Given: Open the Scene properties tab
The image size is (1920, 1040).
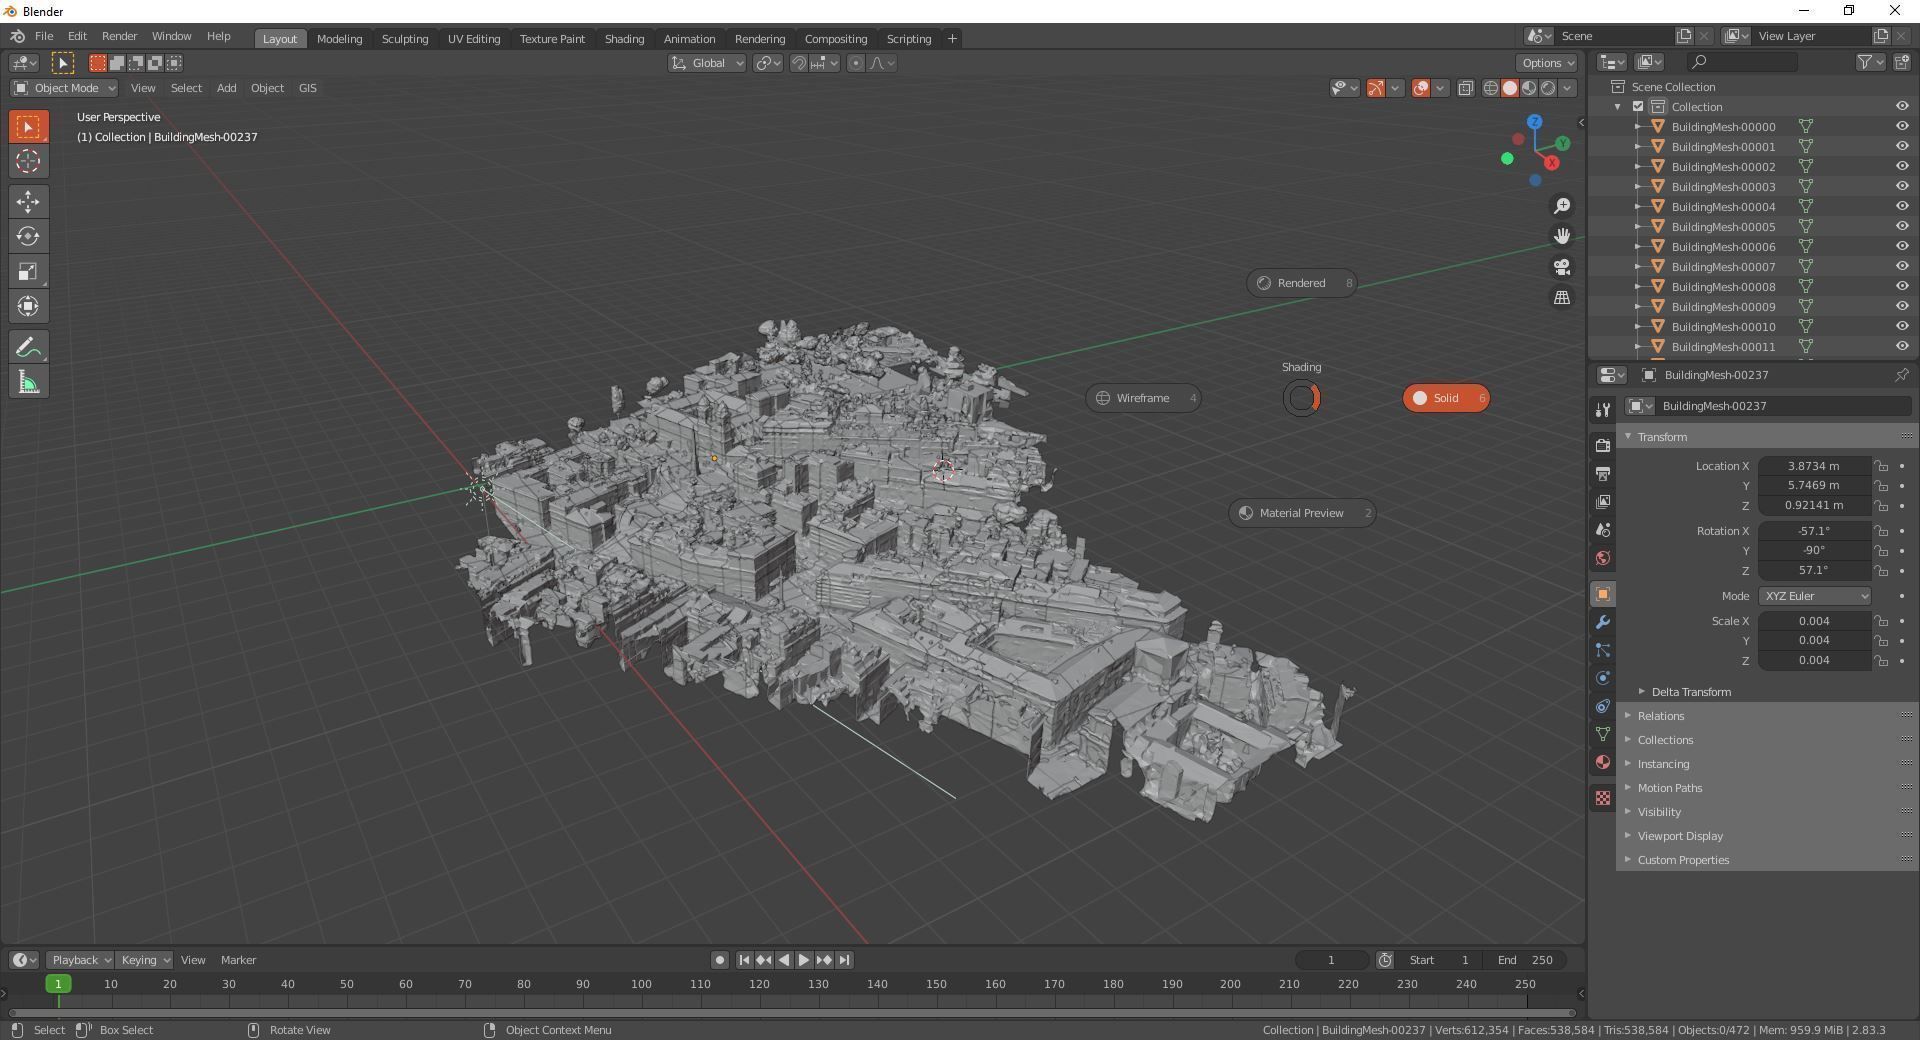Looking at the screenshot, I should coord(1603,530).
